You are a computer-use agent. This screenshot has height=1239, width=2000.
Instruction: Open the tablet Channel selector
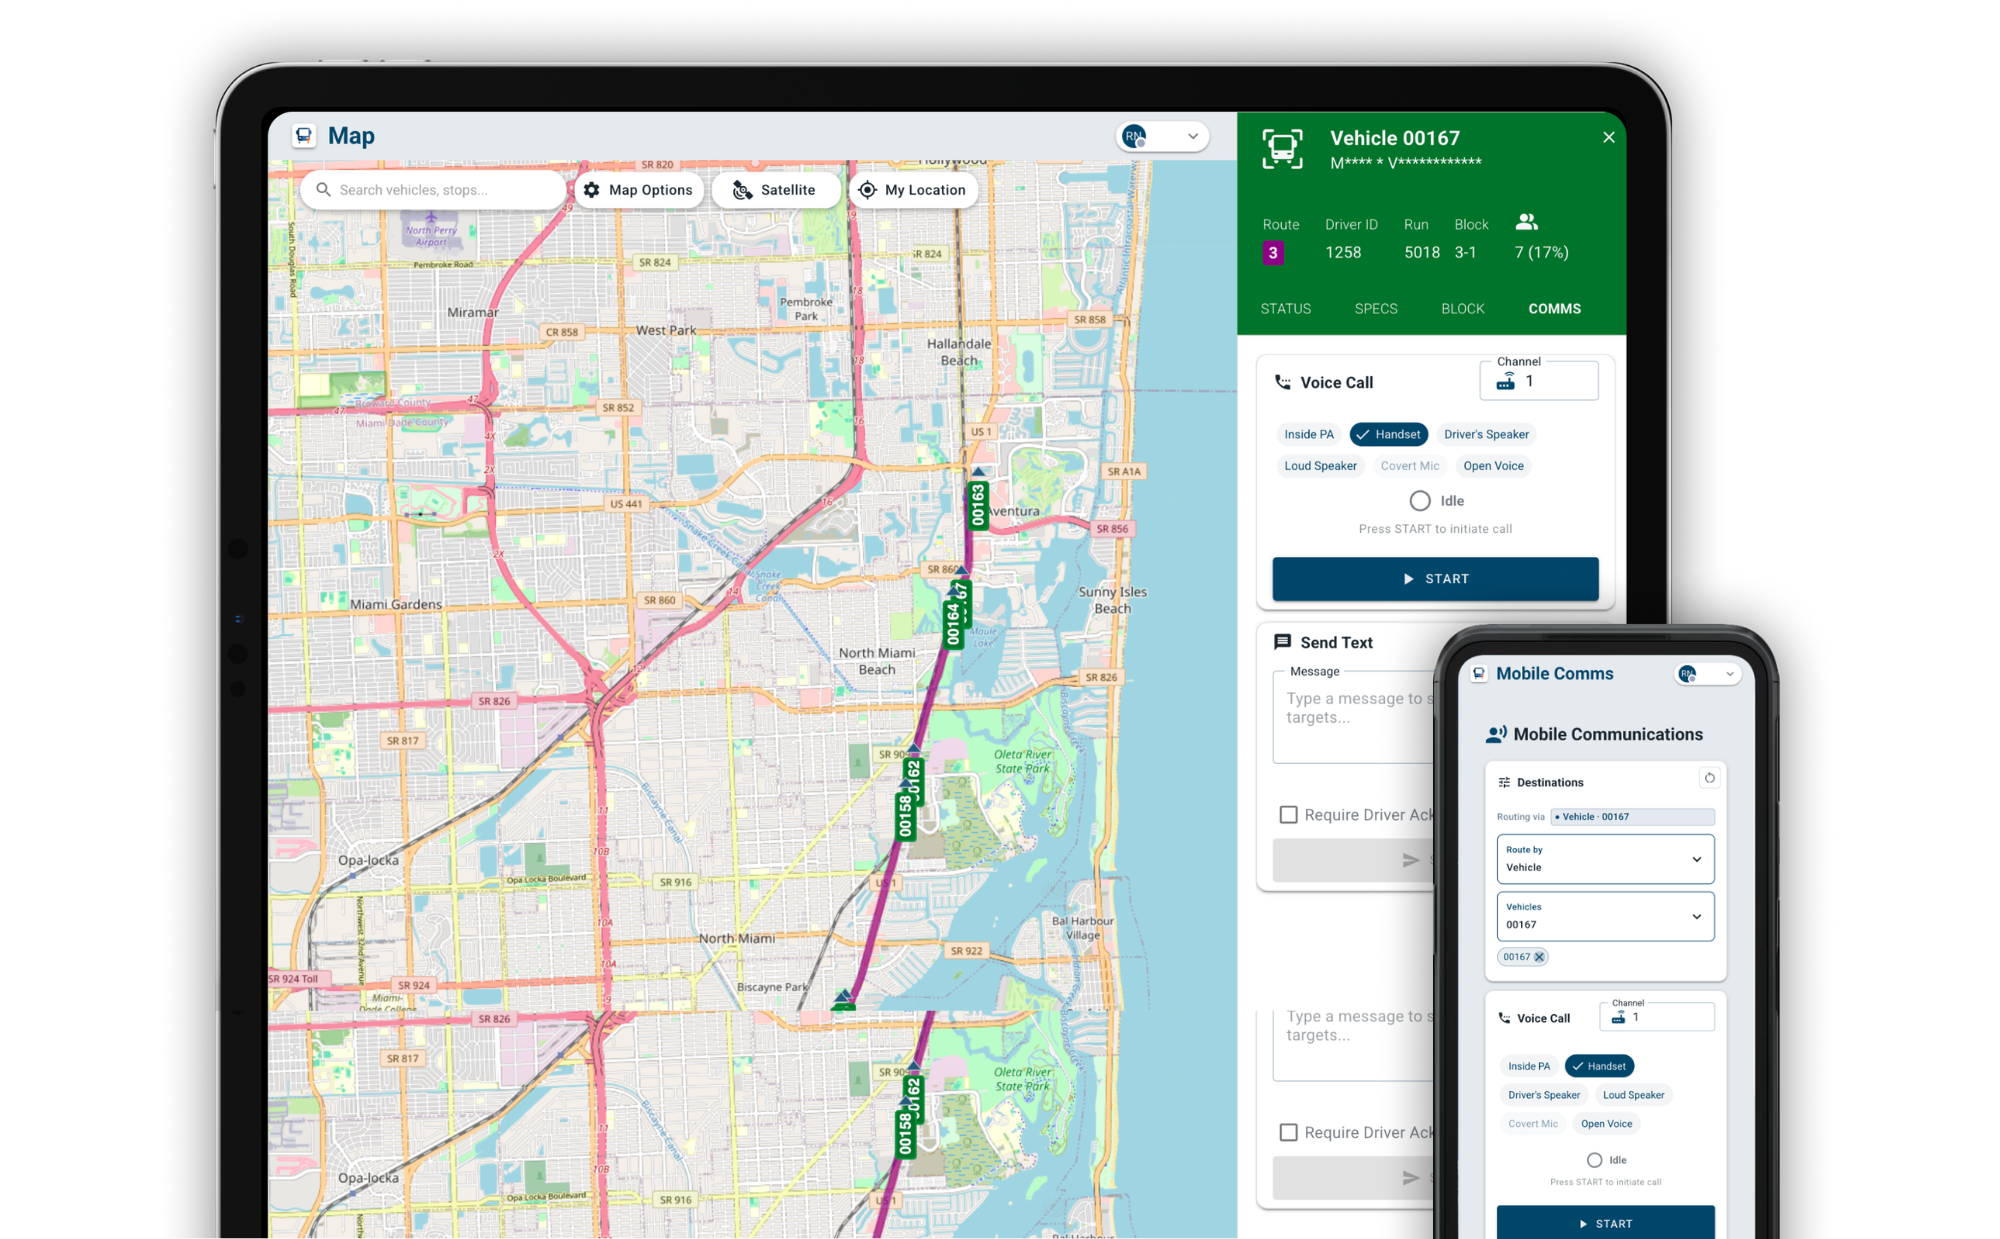pyautogui.click(x=1539, y=381)
